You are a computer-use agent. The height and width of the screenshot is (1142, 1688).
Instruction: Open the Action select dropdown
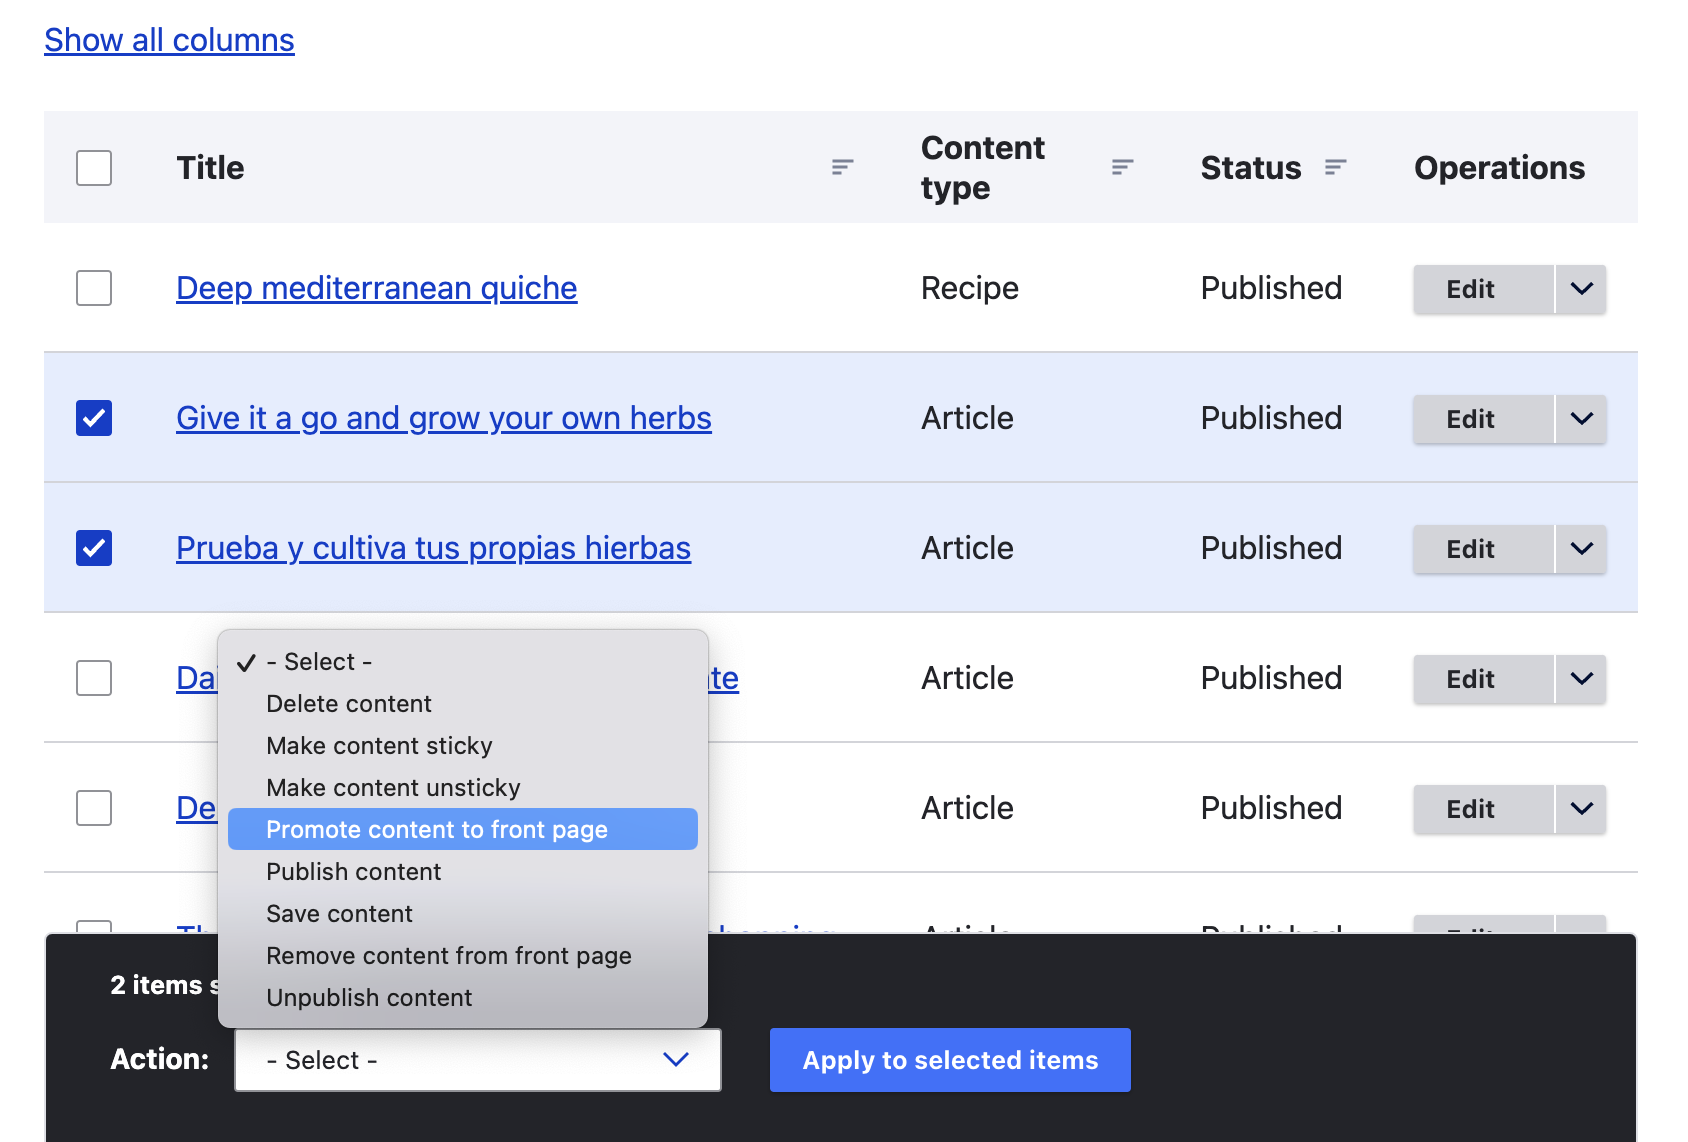(477, 1059)
